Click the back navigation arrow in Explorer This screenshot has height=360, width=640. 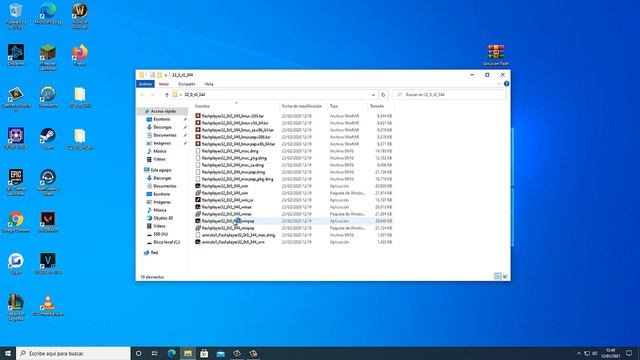click(x=142, y=95)
